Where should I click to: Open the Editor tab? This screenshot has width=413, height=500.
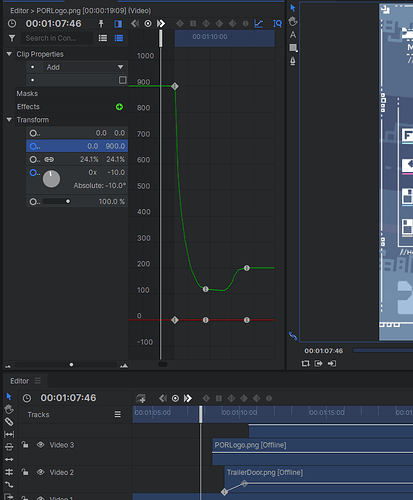tap(19, 381)
